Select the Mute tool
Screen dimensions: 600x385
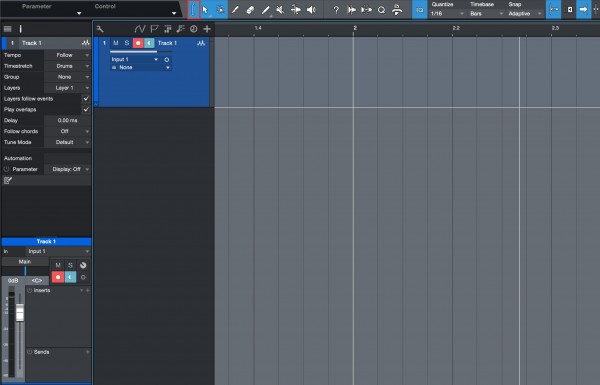[280, 10]
